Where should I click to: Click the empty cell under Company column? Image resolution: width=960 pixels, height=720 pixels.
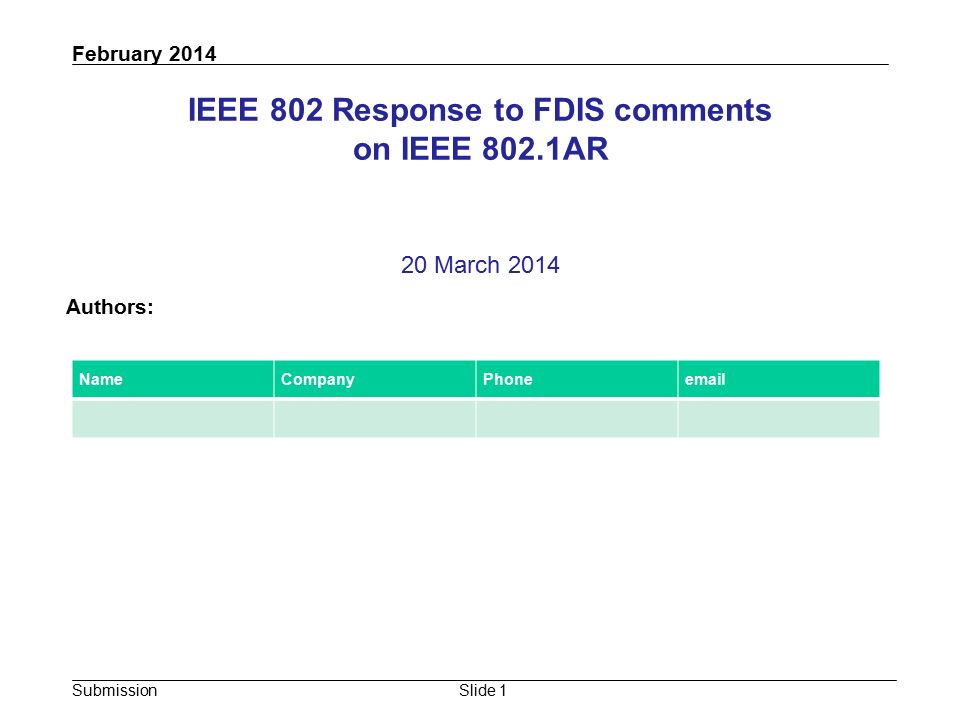tap(375, 419)
